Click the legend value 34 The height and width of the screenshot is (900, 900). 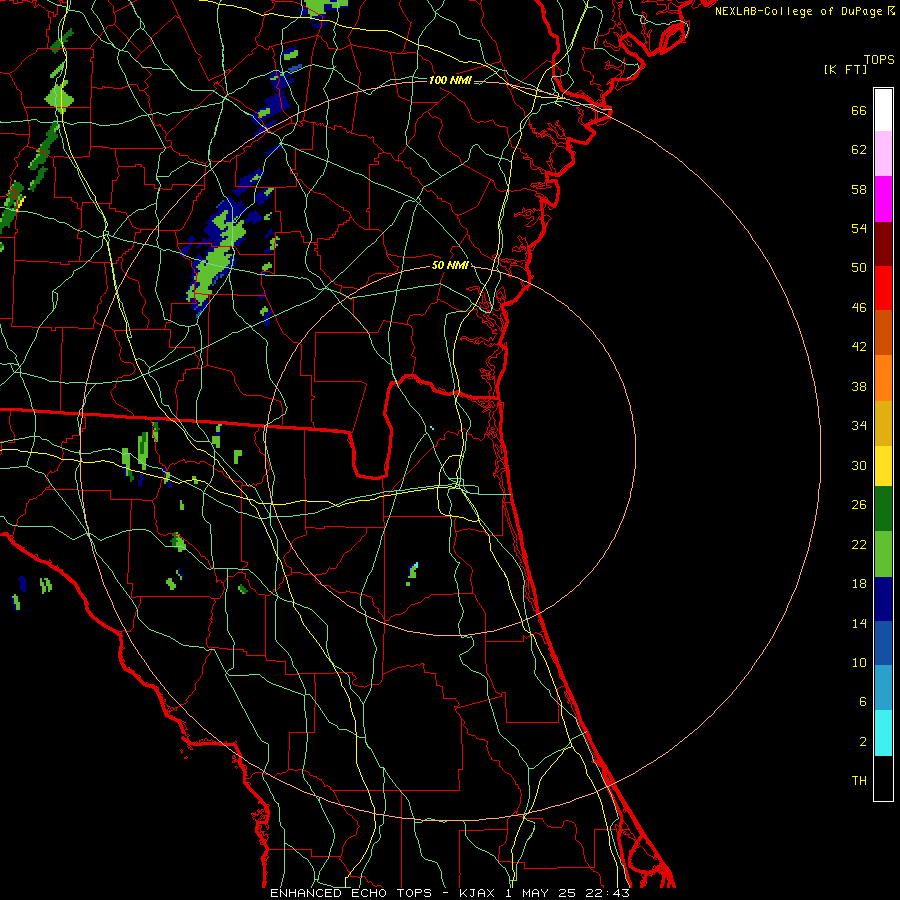tap(859, 426)
